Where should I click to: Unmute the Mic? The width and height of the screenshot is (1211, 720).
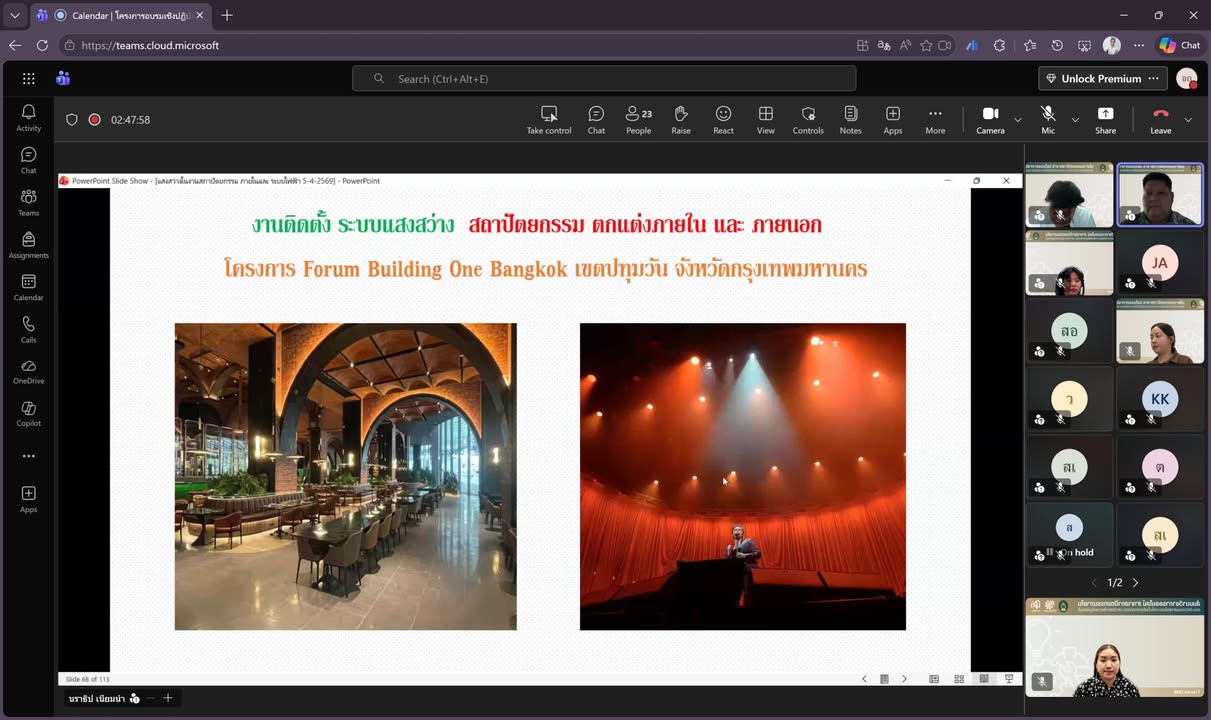(1047, 119)
